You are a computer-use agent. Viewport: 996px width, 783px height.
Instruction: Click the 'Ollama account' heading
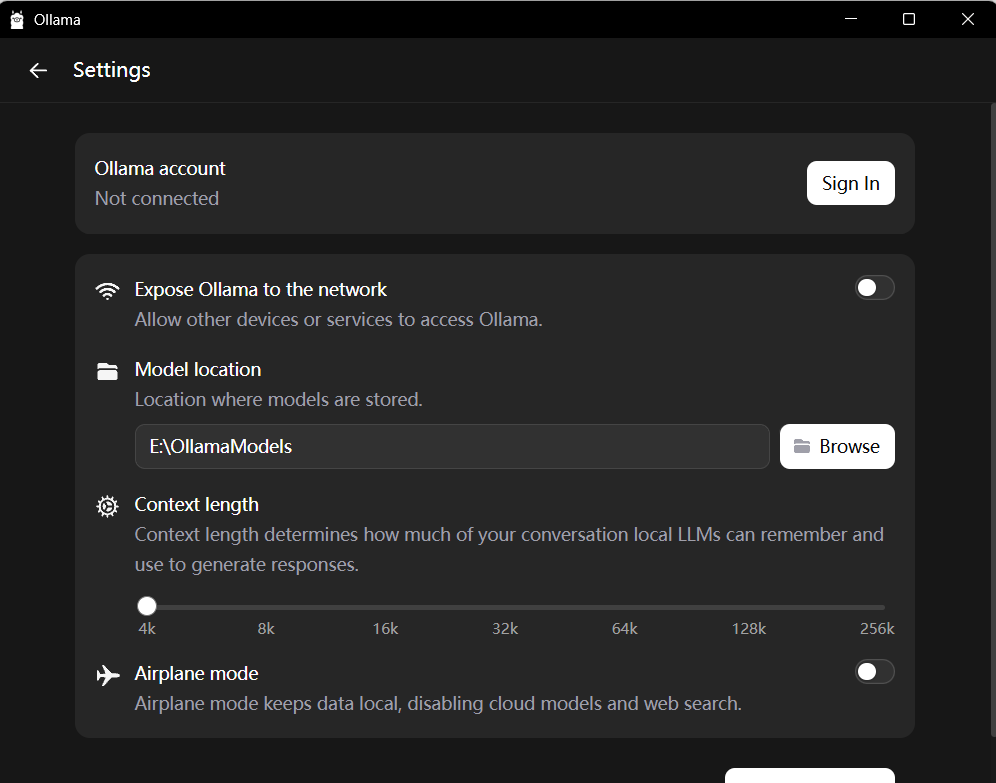pyautogui.click(x=160, y=168)
